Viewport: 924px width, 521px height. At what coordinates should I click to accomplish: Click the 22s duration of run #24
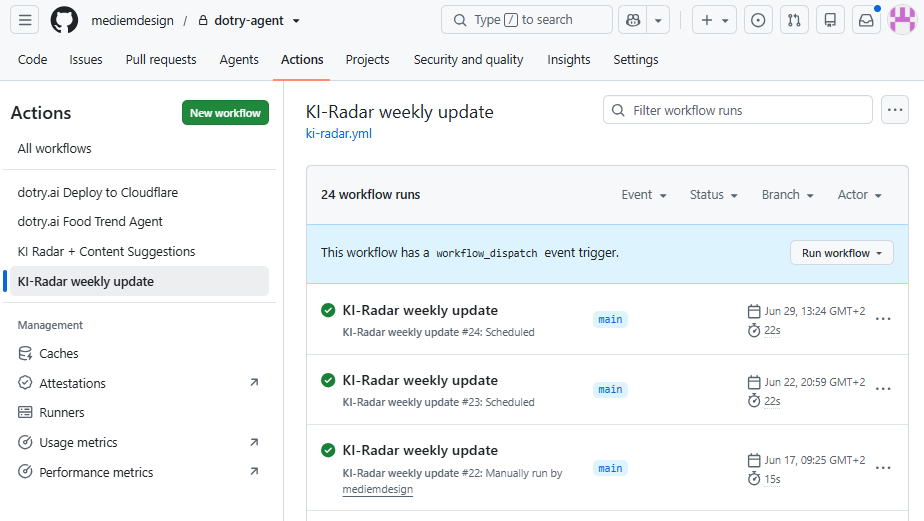point(772,331)
